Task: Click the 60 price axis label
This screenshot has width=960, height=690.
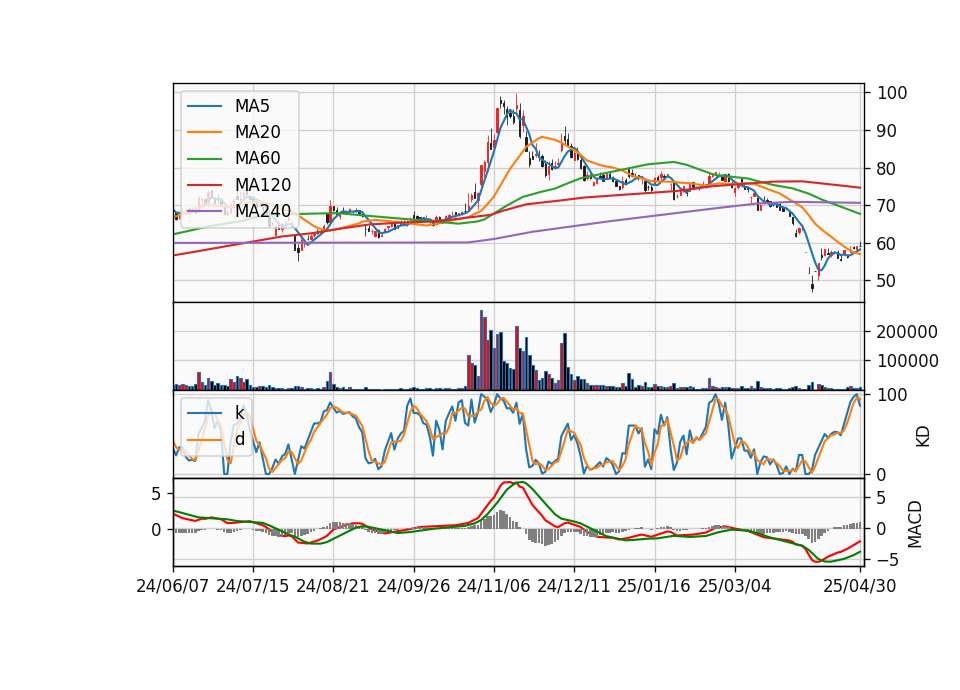Action: (x=887, y=244)
